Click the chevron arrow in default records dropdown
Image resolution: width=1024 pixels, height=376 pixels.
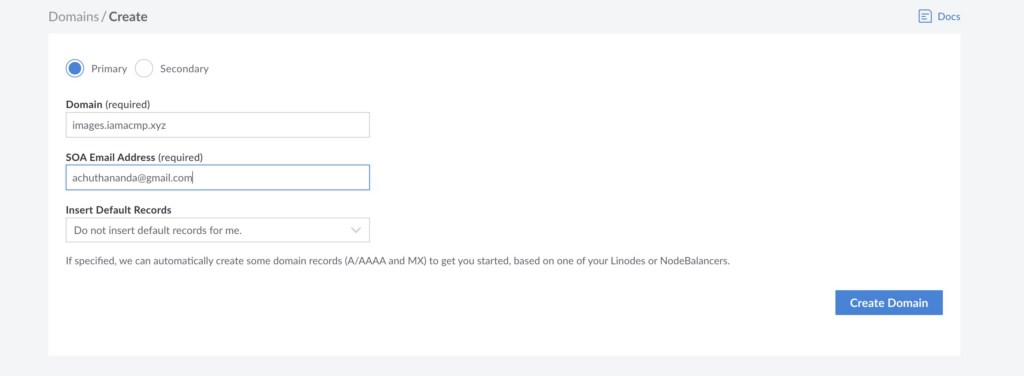(356, 230)
